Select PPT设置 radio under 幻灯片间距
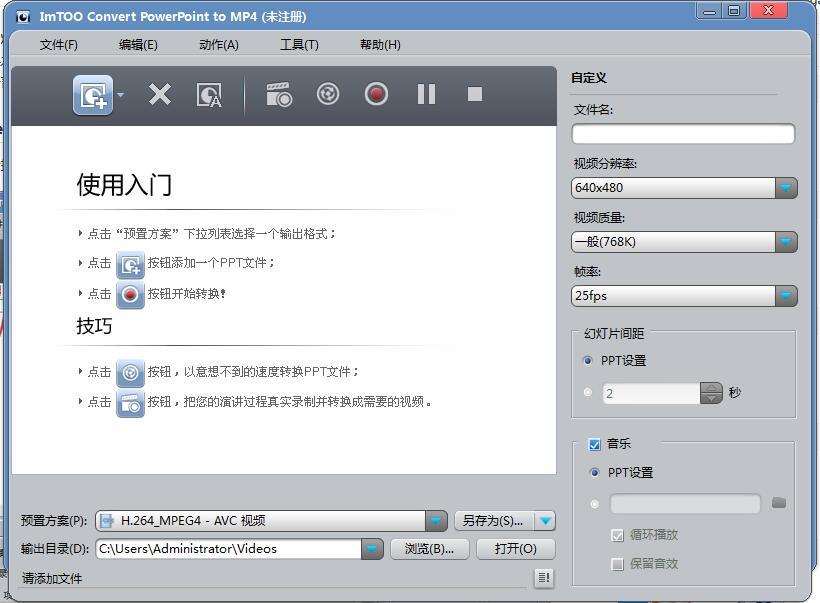The image size is (820, 603). click(x=588, y=360)
